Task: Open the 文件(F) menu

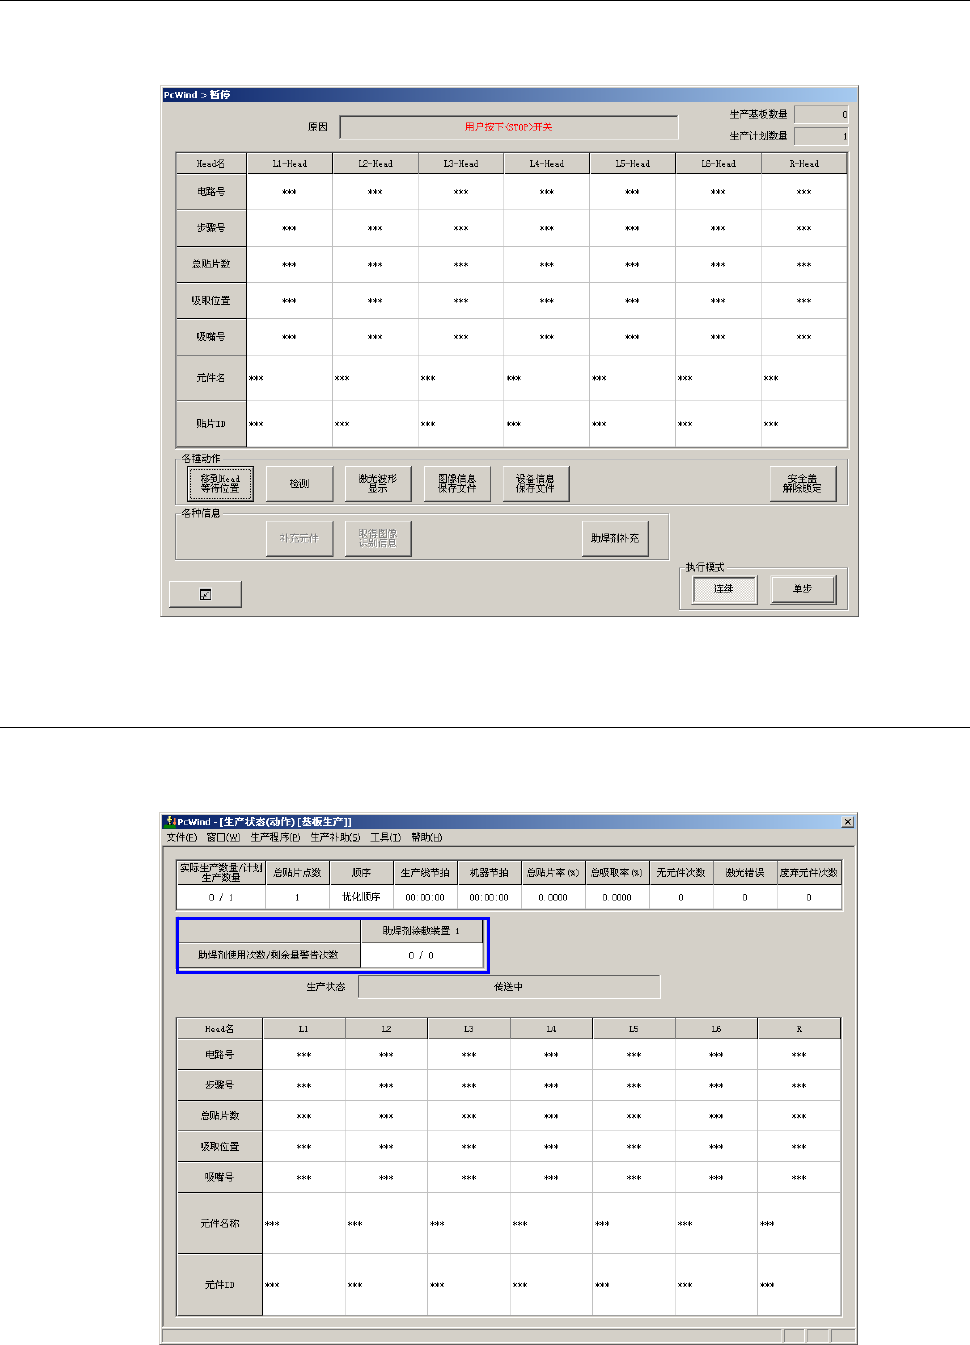Action: [182, 838]
